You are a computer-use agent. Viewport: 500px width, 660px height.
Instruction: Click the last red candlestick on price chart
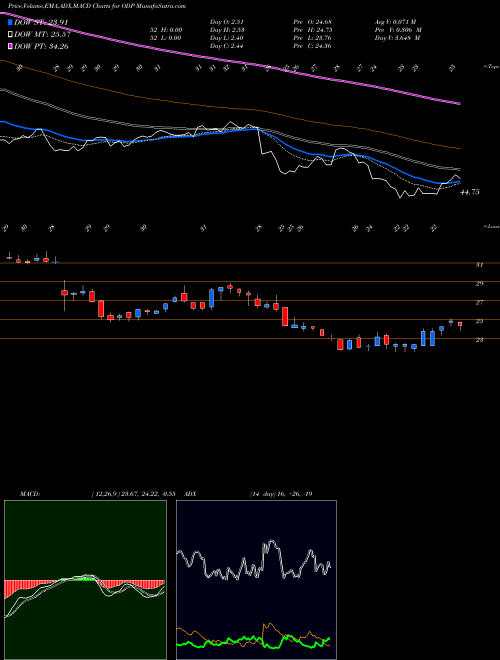pyautogui.click(x=460, y=324)
